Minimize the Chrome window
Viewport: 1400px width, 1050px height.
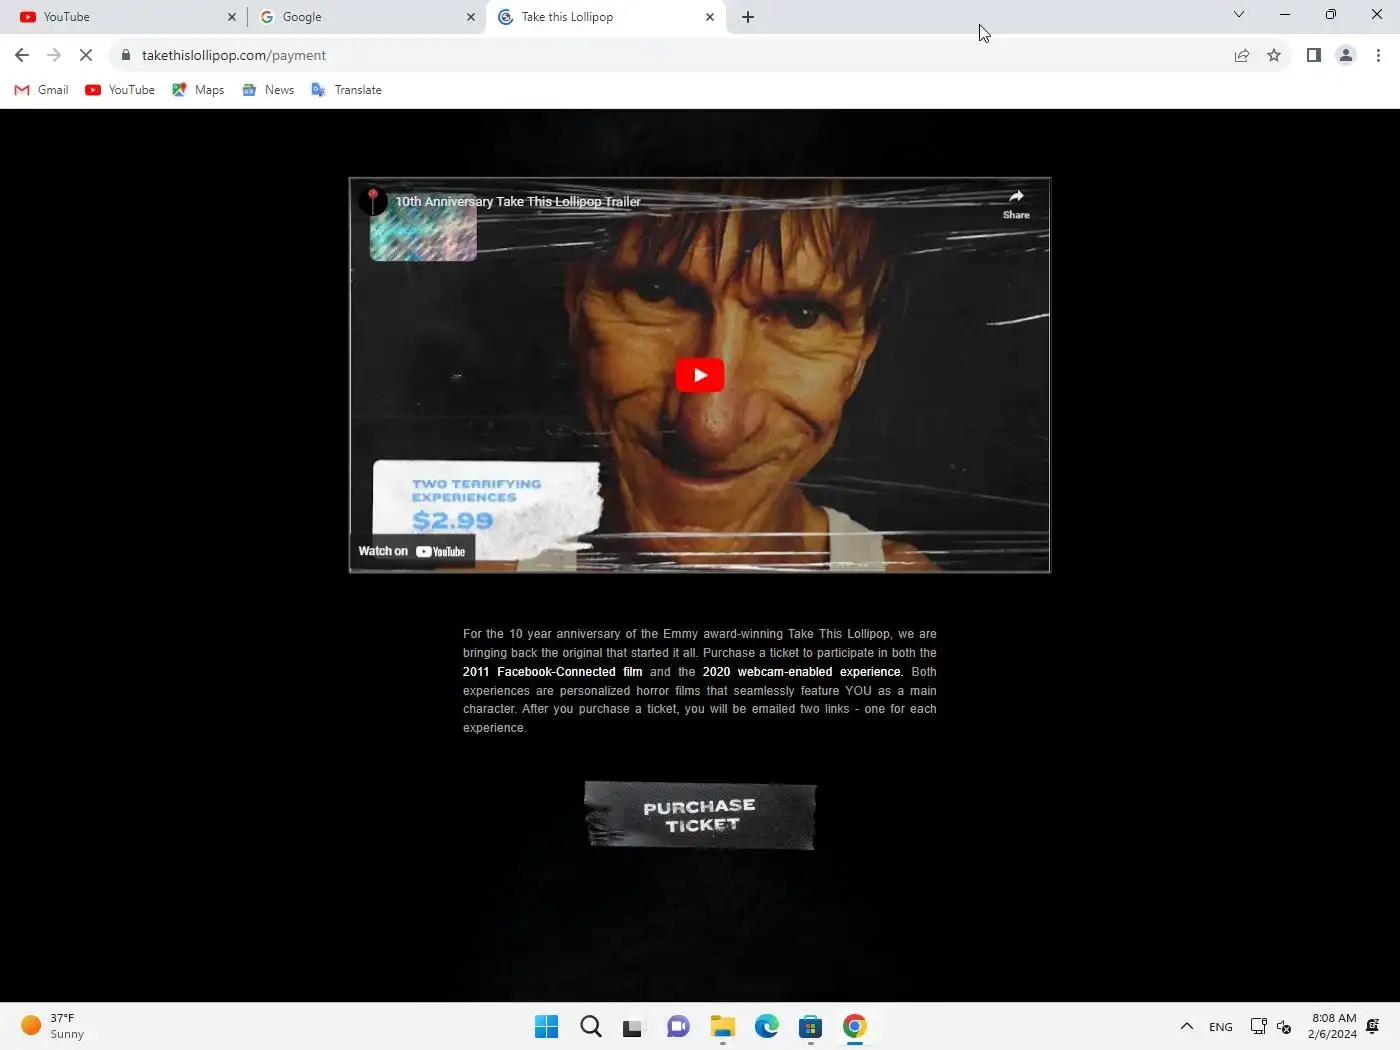[x=1285, y=14]
